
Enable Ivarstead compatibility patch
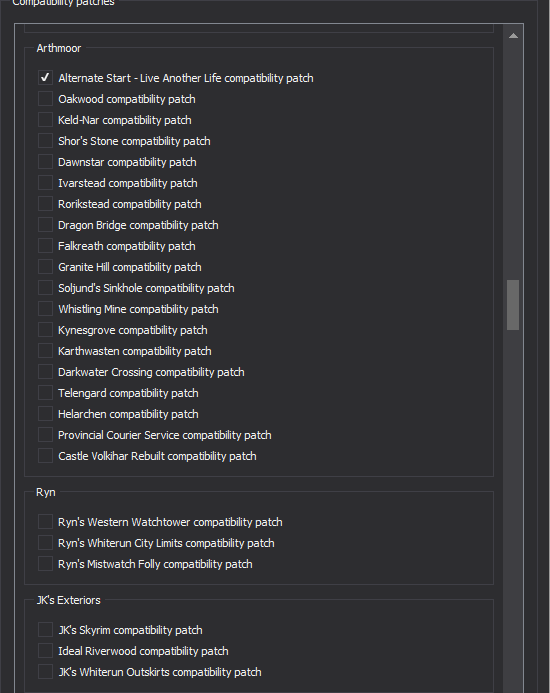click(45, 183)
